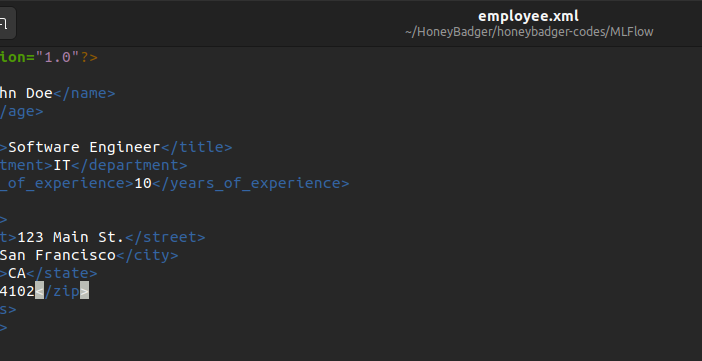Click the street value 123 Main St.

71,237
